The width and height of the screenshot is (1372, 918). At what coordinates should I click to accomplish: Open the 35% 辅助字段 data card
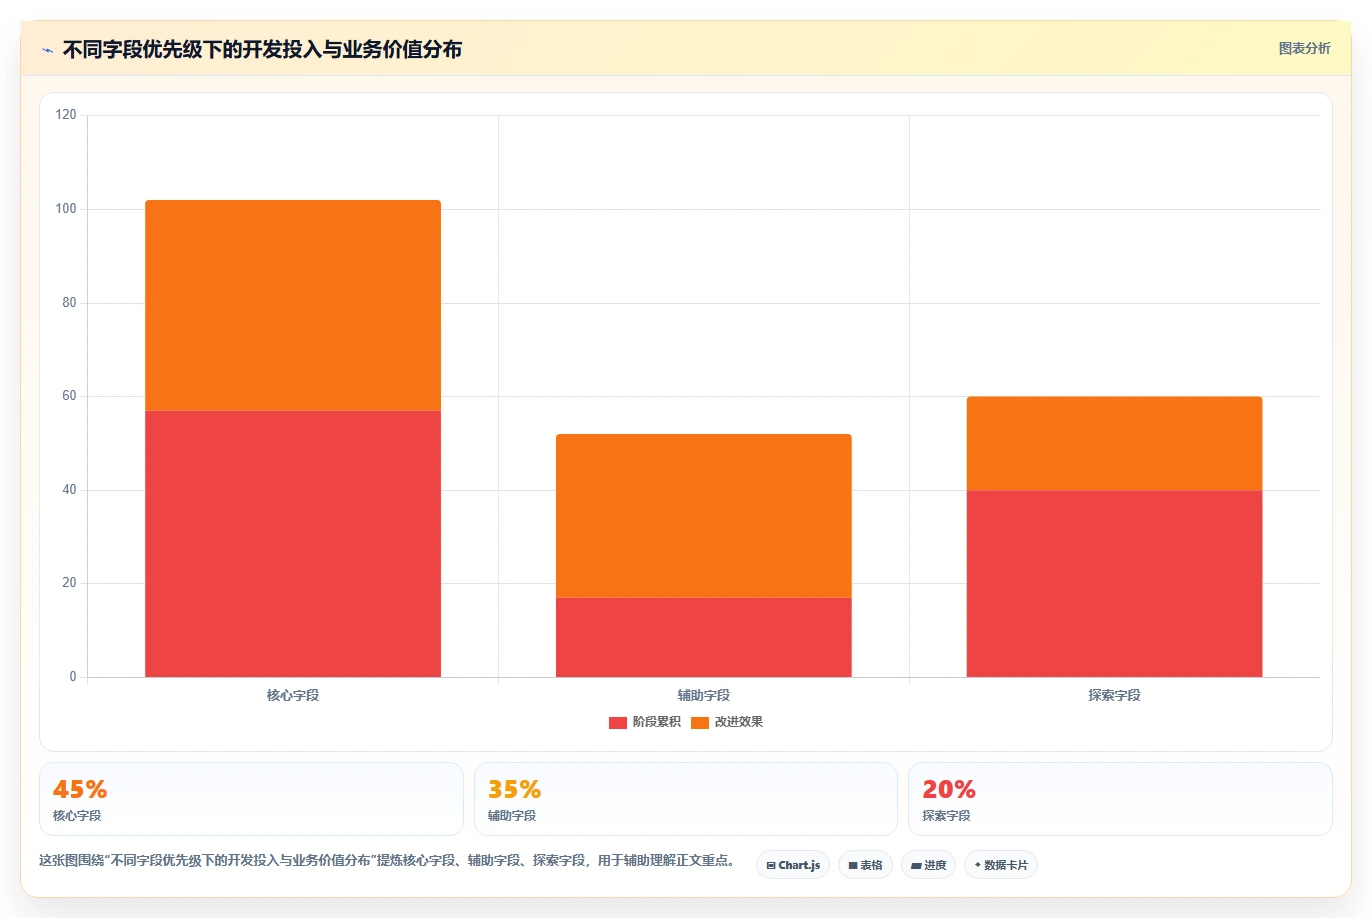click(686, 799)
